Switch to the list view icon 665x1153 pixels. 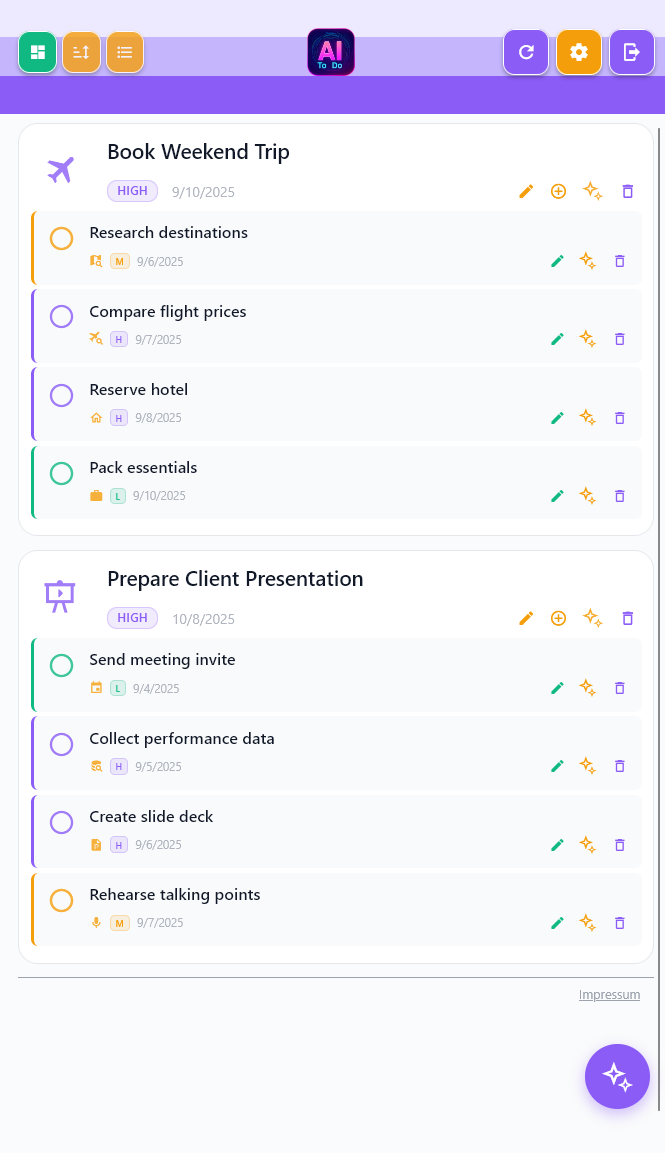point(125,53)
